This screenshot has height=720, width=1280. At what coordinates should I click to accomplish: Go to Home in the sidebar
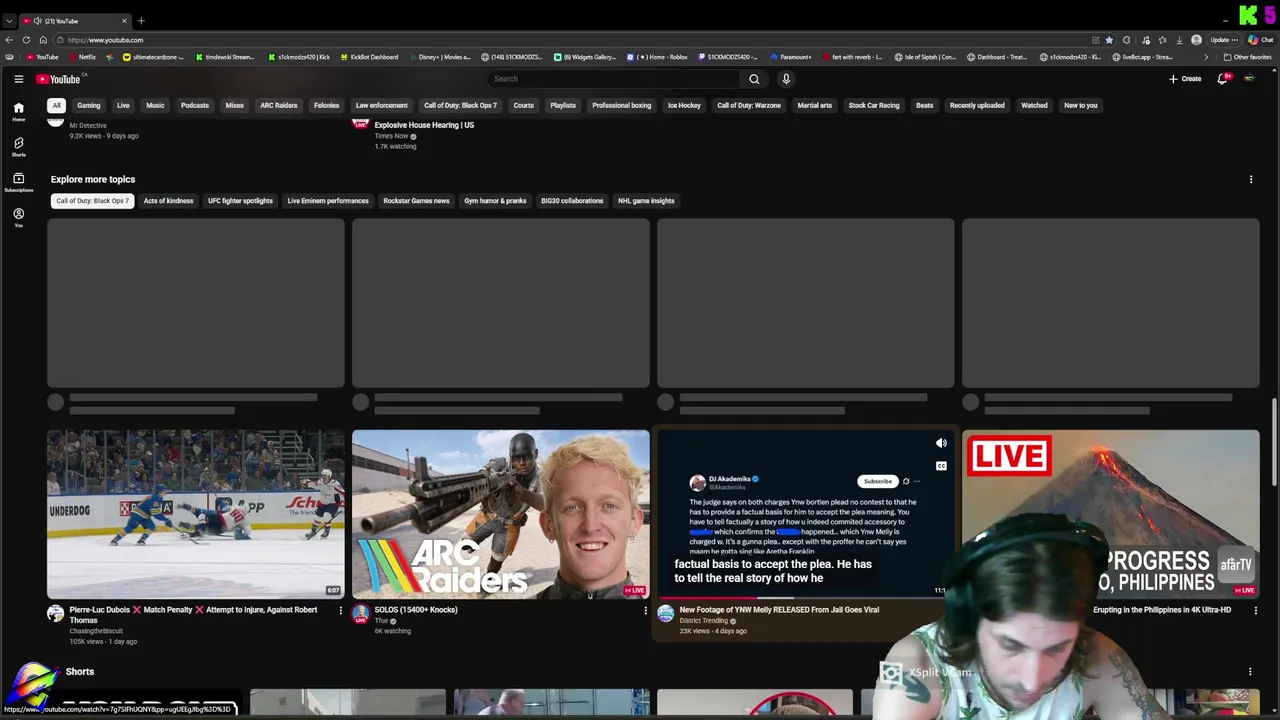pos(18,111)
